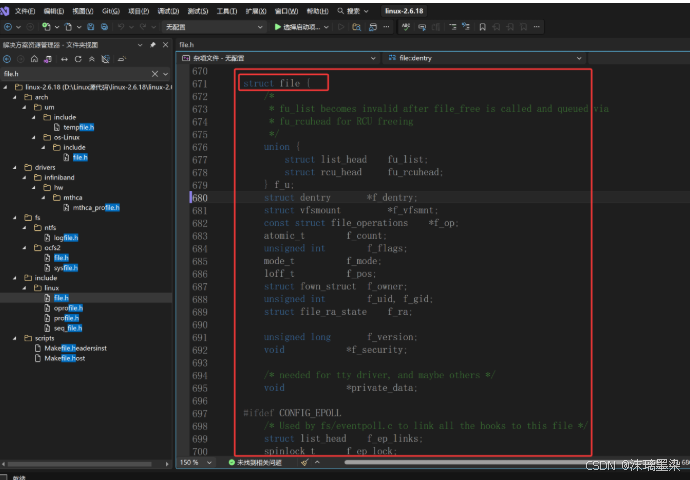Select Makefile.host under scripts

pos(65,359)
